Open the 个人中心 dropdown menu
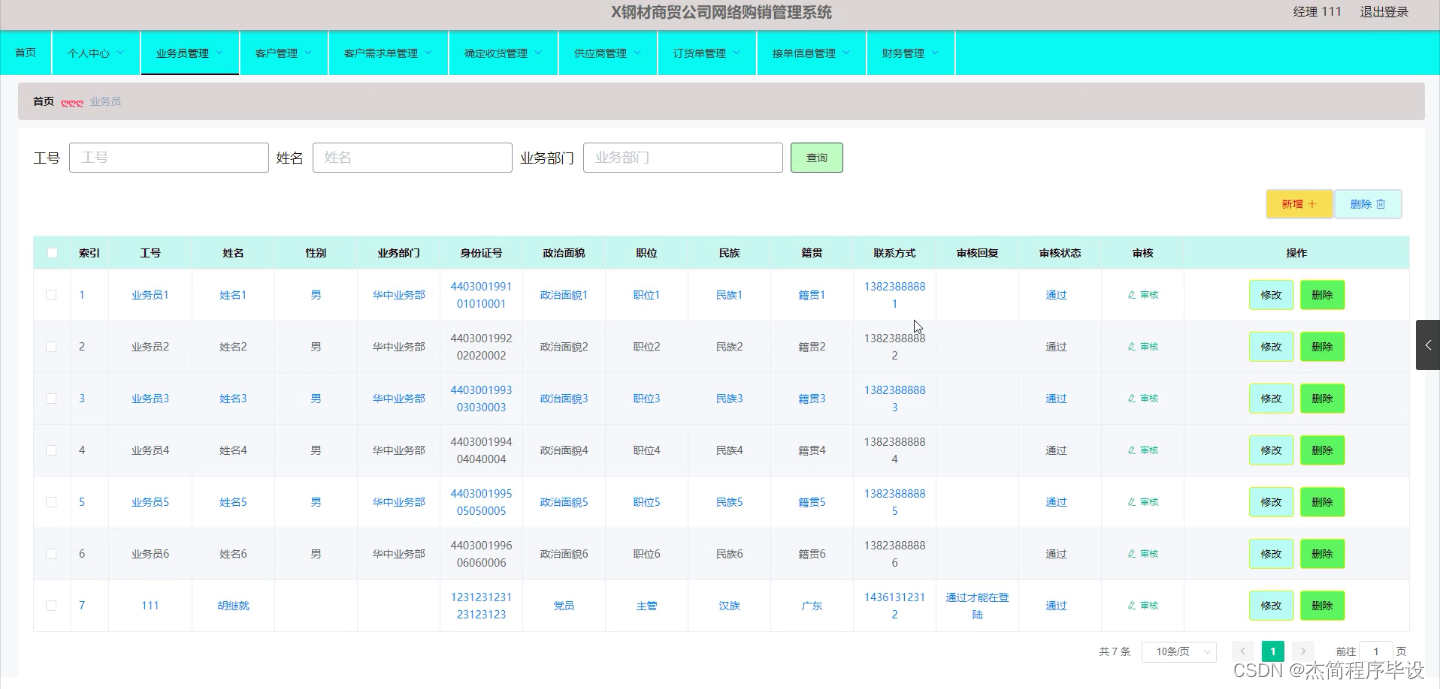 click(x=96, y=53)
